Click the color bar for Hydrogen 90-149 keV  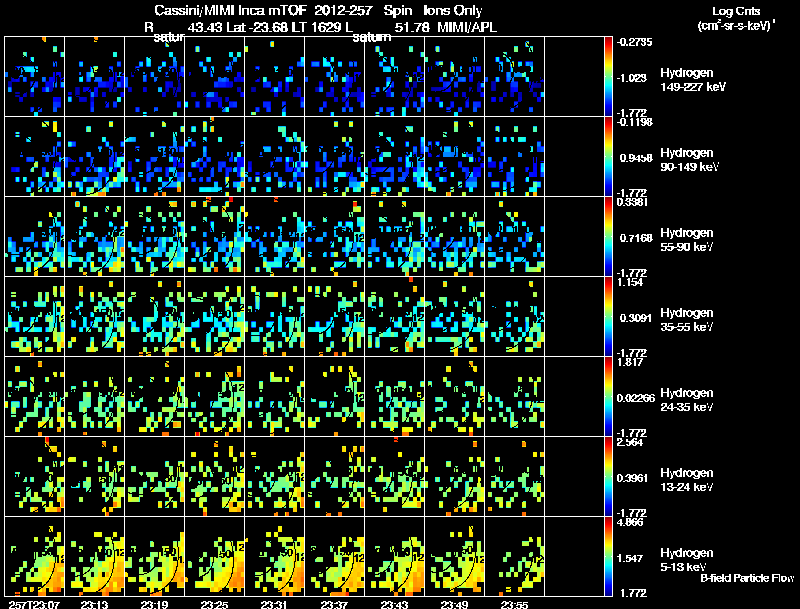coord(608,157)
